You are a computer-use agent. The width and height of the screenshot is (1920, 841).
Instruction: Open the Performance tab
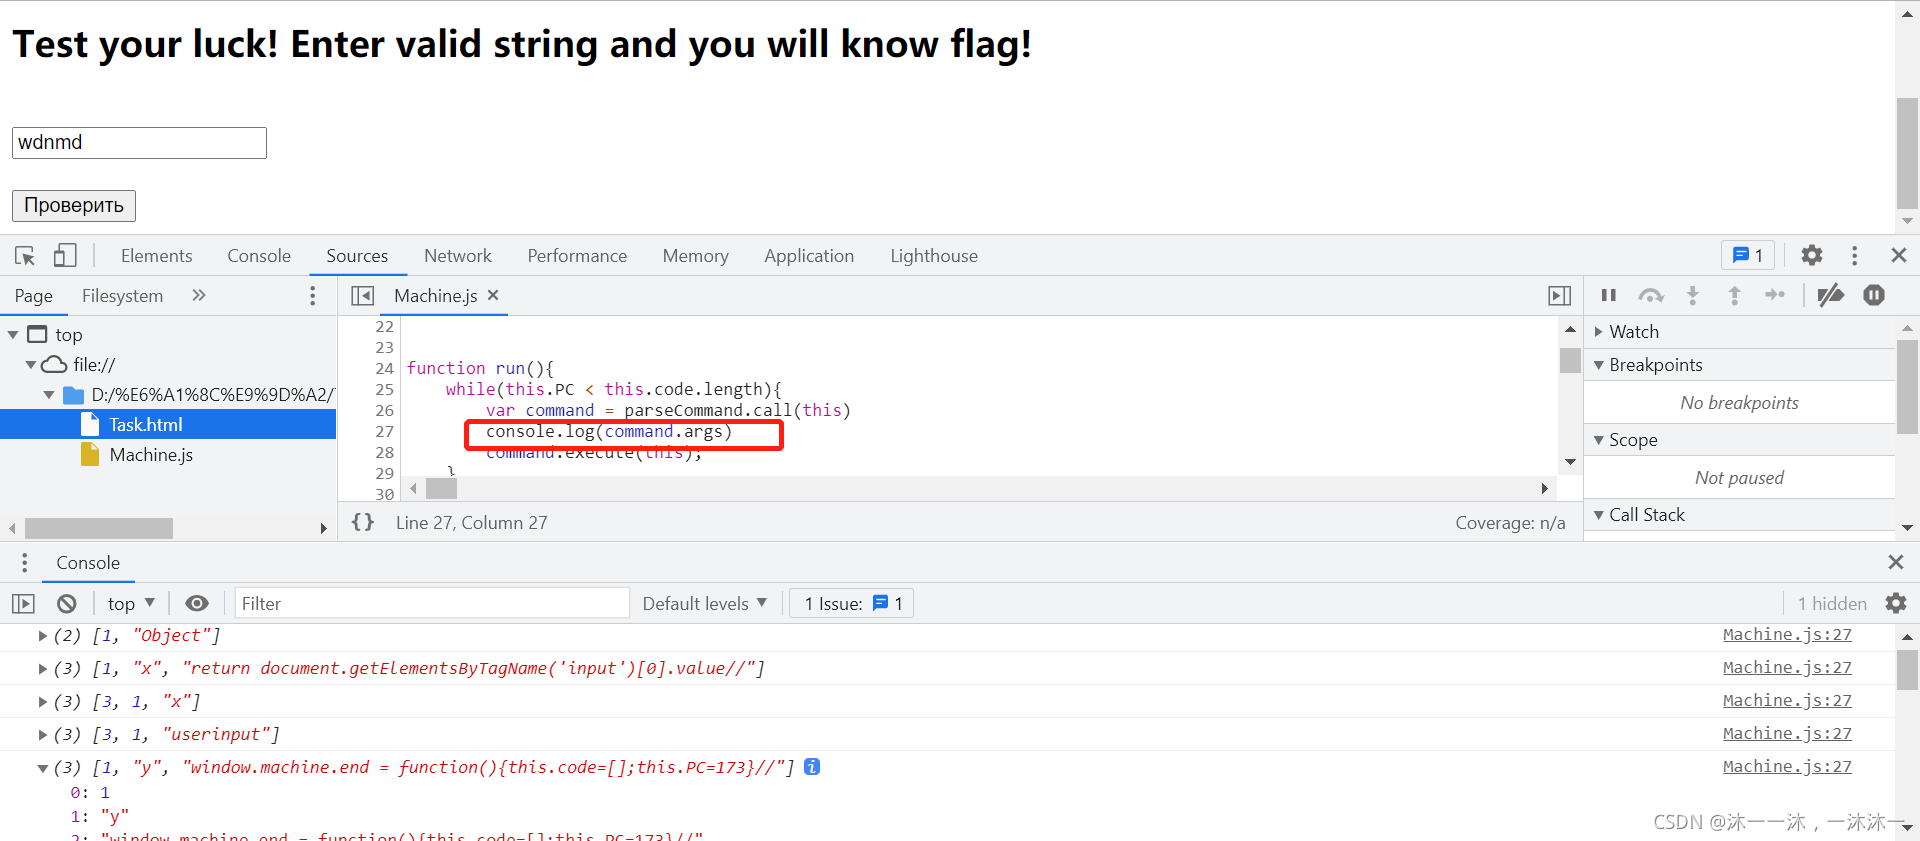(x=577, y=256)
